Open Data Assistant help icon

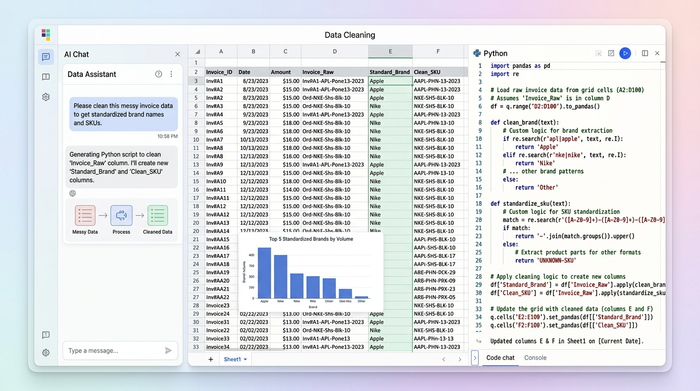point(158,74)
